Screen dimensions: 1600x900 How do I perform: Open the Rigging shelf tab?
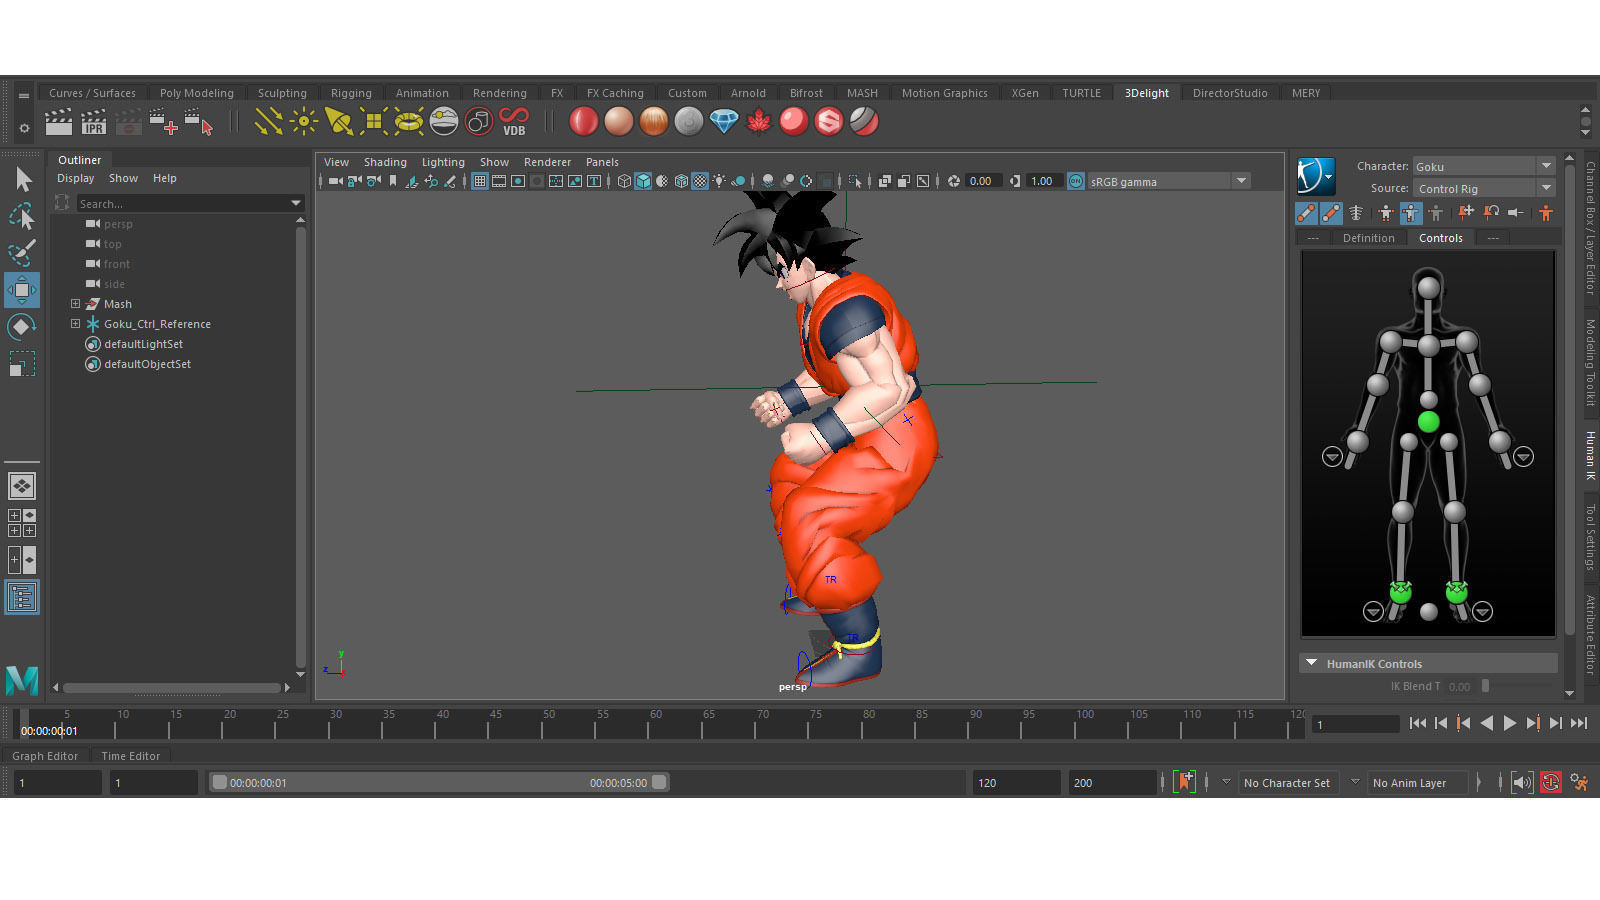pyautogui.click(x=351, y=93)
